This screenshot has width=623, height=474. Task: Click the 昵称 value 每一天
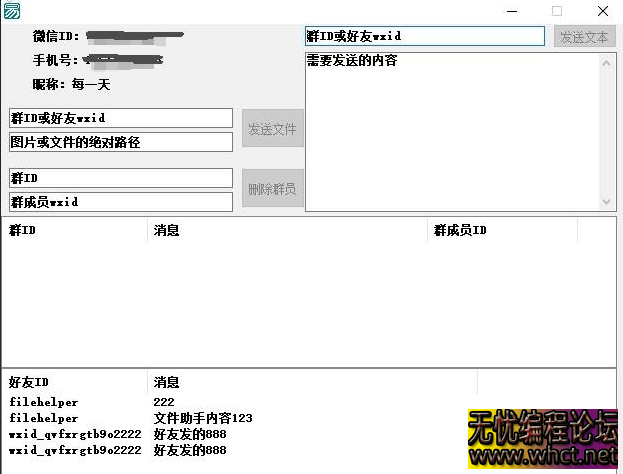(x=91, y=84)
